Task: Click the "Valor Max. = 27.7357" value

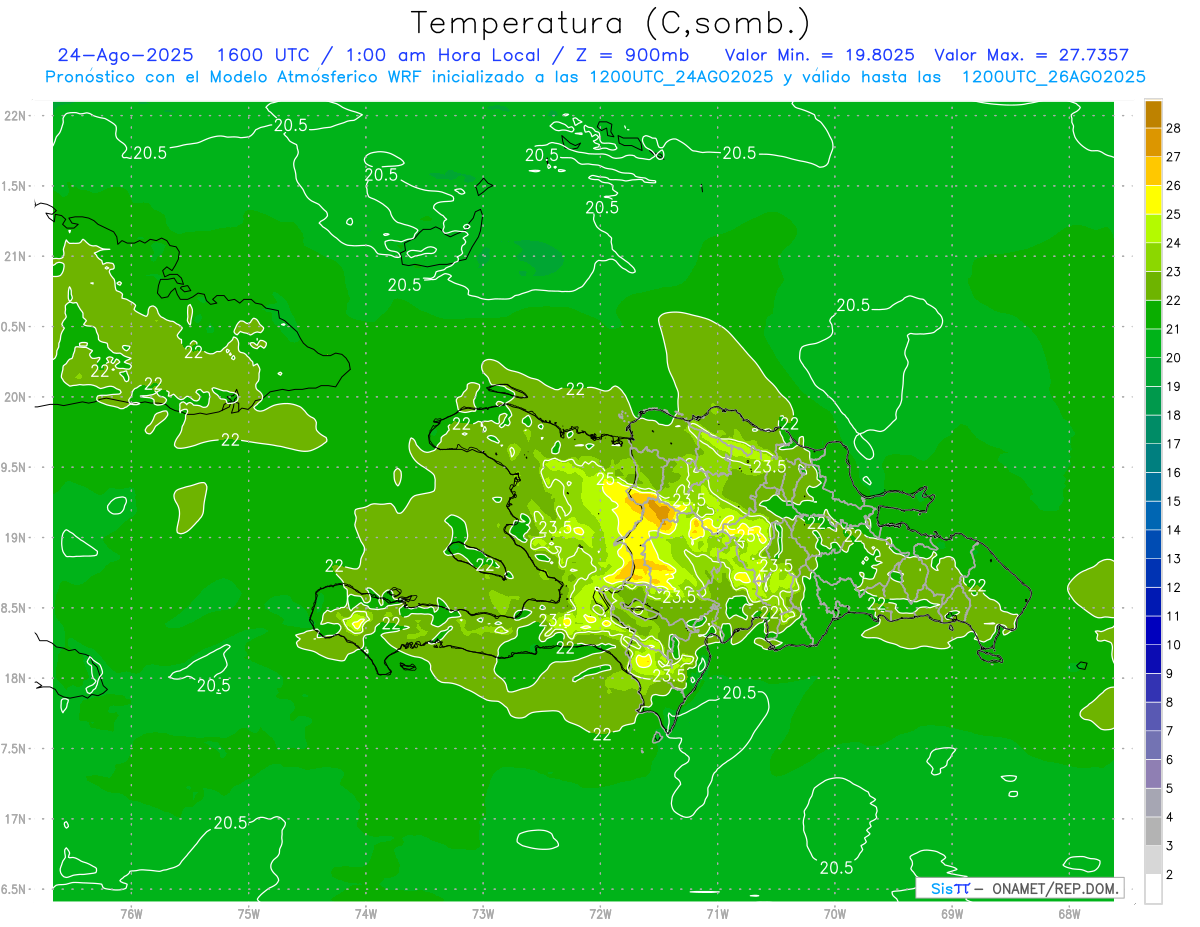Action: (1031, 55)
